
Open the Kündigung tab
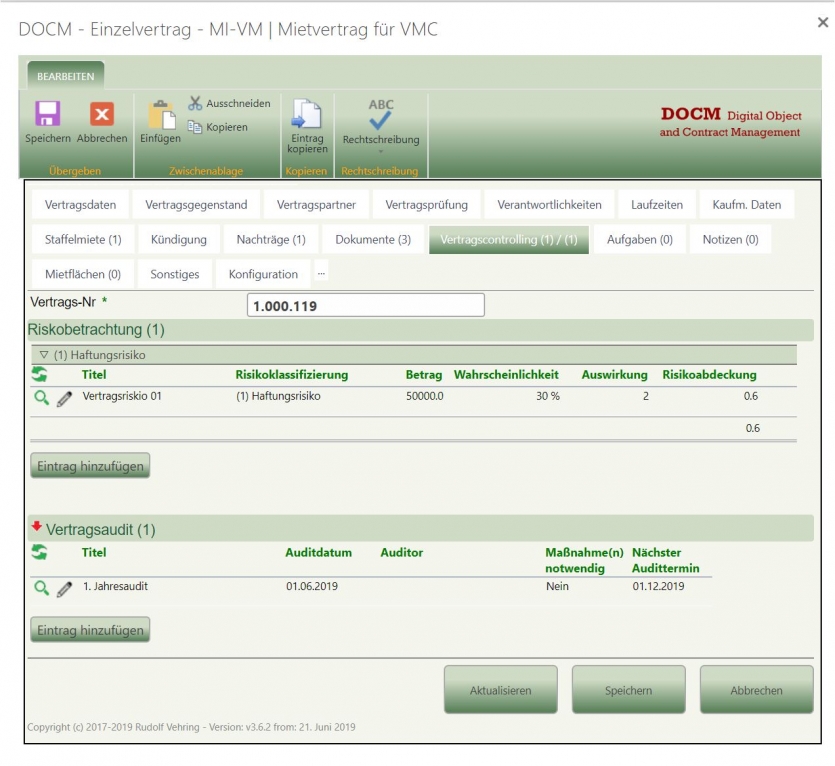(178, 239)
